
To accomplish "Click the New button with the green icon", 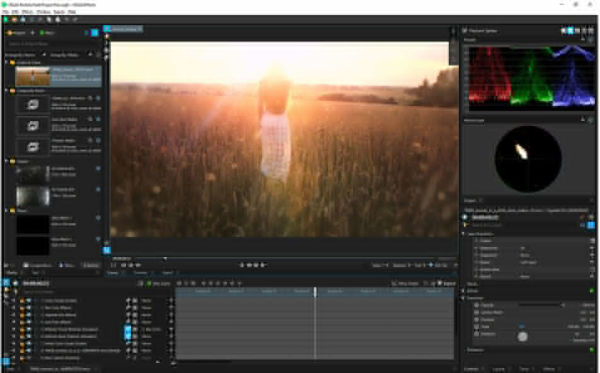I will click(47, 33).
